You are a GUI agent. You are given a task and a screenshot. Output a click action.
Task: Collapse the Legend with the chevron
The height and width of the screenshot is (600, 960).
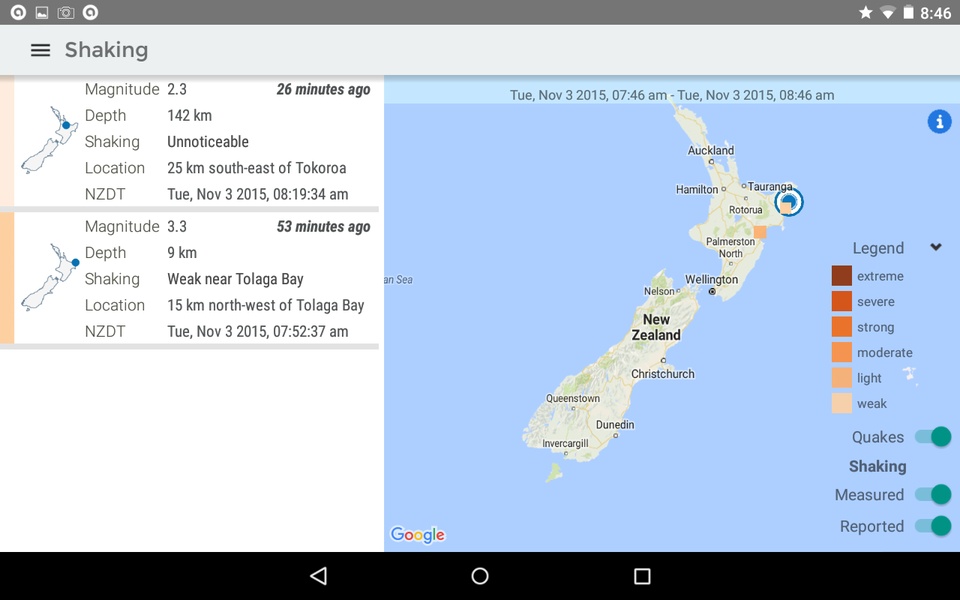[x=936, y=247]
